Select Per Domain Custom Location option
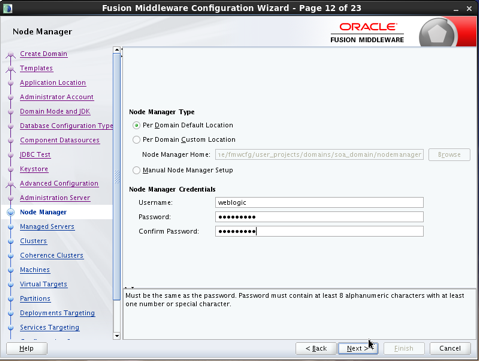The image size is (479, 361). pyautogui.click(x=136, y=140)
